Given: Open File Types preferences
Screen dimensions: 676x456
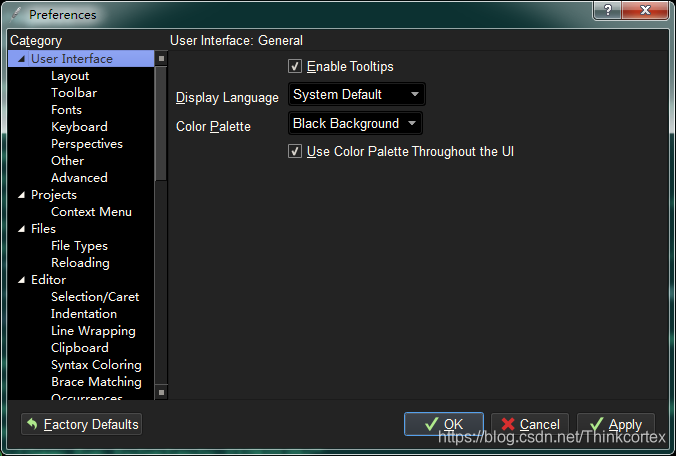Looking at the screenshot, I should 79,246.
